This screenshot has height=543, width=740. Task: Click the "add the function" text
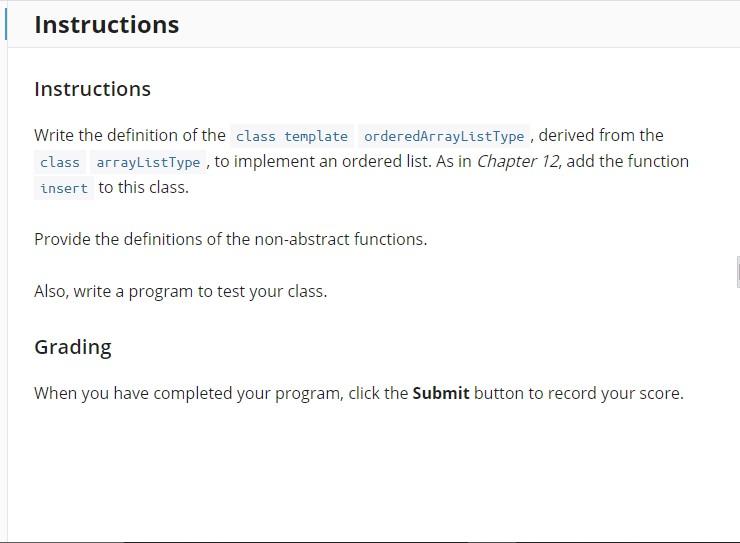(628, 161)
